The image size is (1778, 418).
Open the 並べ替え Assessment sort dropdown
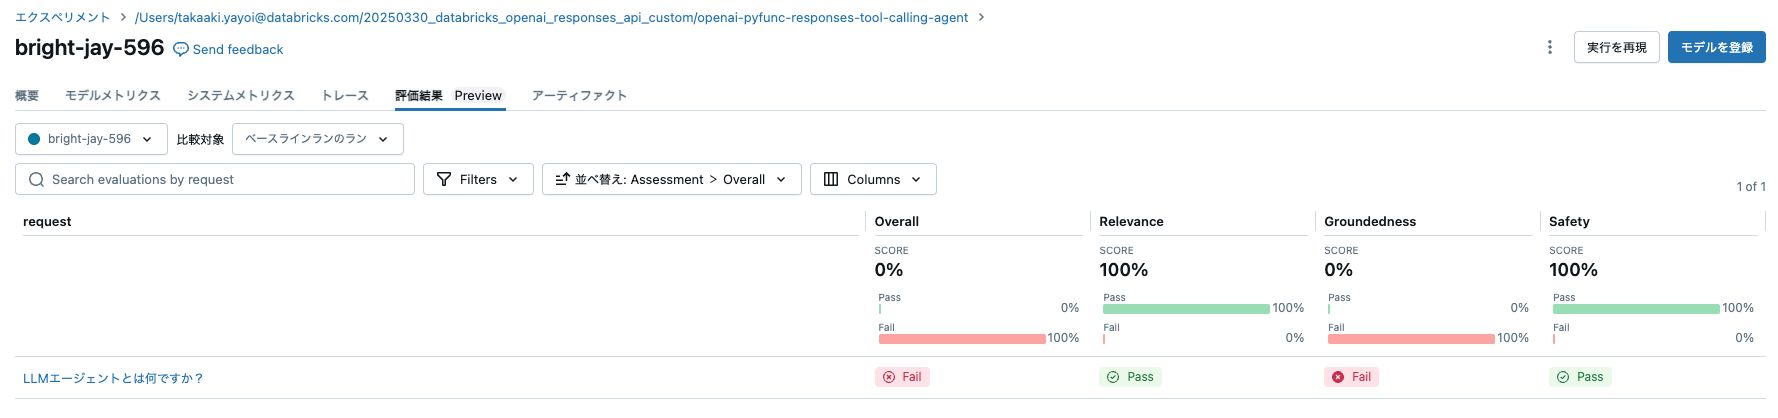pyautogui.click(x=671, y=179)
